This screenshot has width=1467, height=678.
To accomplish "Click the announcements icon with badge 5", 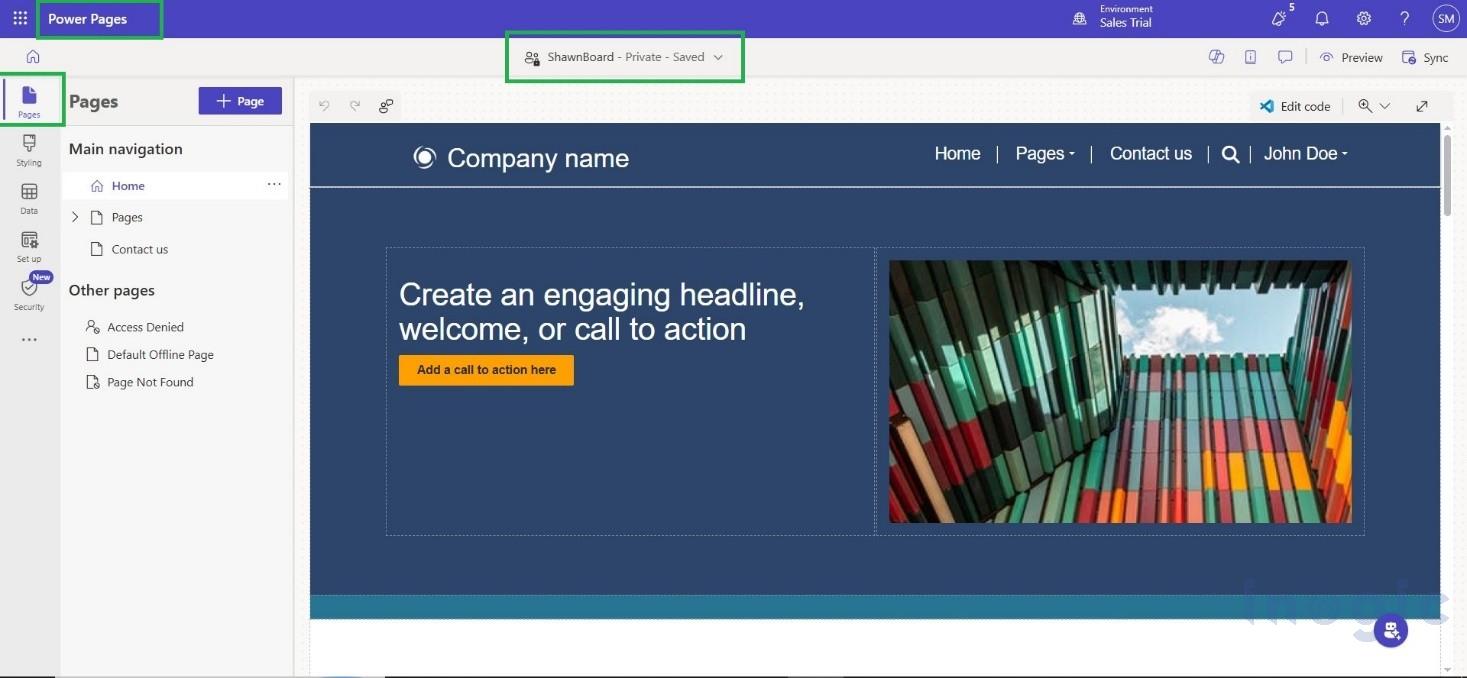I will pyautogui.click(x=1280, y=17).
